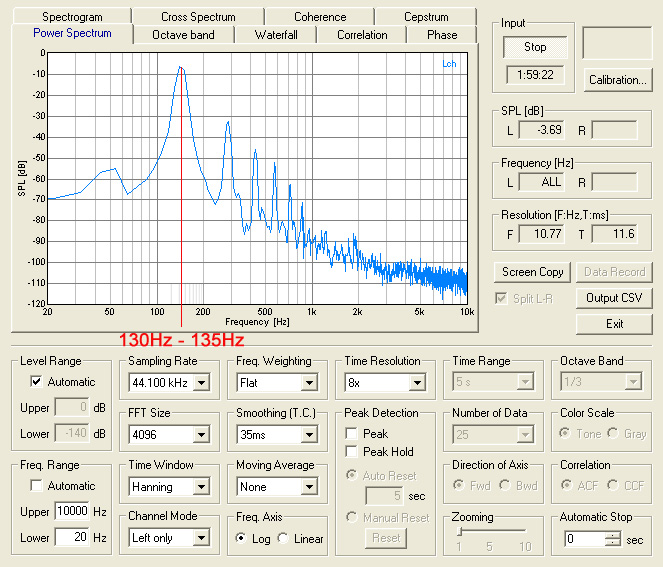Select Log frequency axis

pyautogui.click(x=241, y=538)
